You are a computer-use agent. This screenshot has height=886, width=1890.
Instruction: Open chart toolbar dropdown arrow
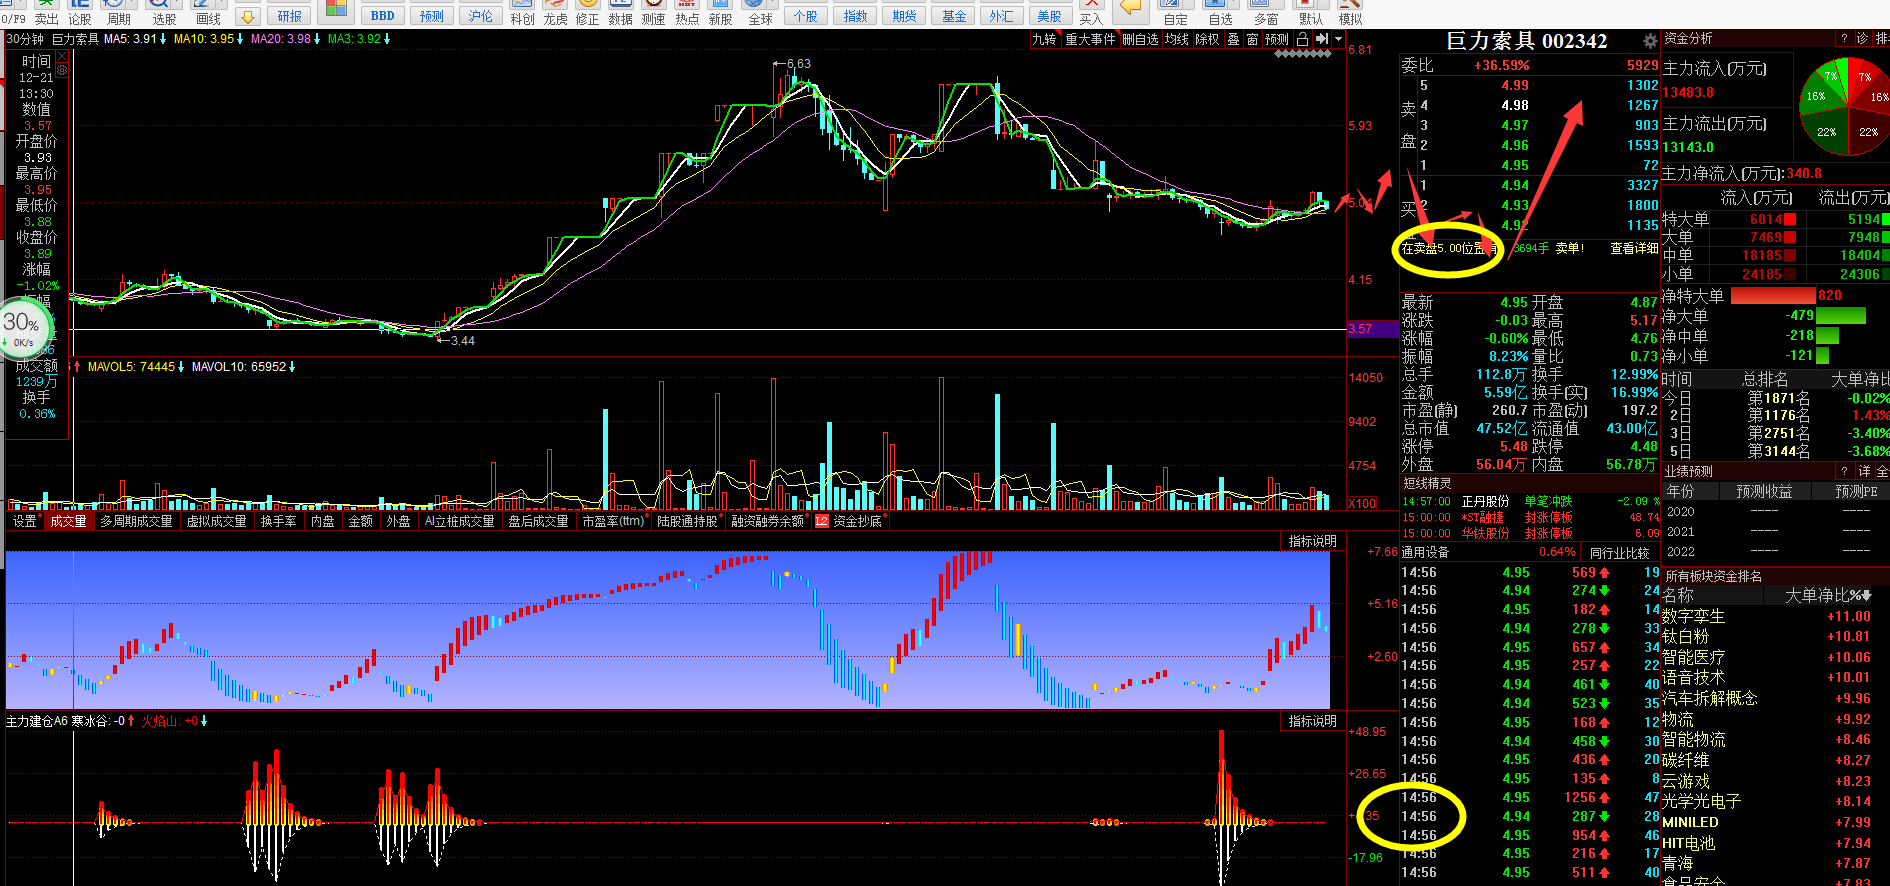(1338, 39)
